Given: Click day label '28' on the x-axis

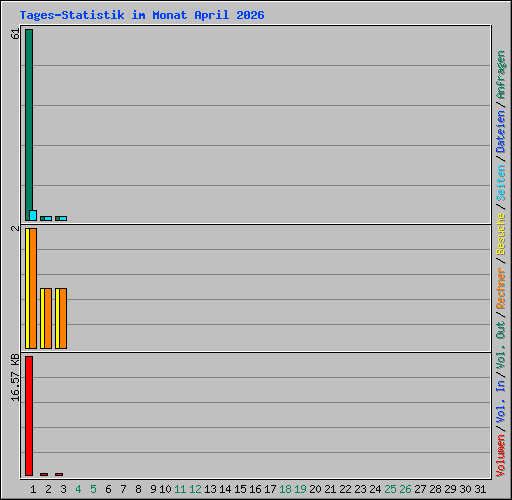Looking at the screenshot, I should [x=435, y=489].
